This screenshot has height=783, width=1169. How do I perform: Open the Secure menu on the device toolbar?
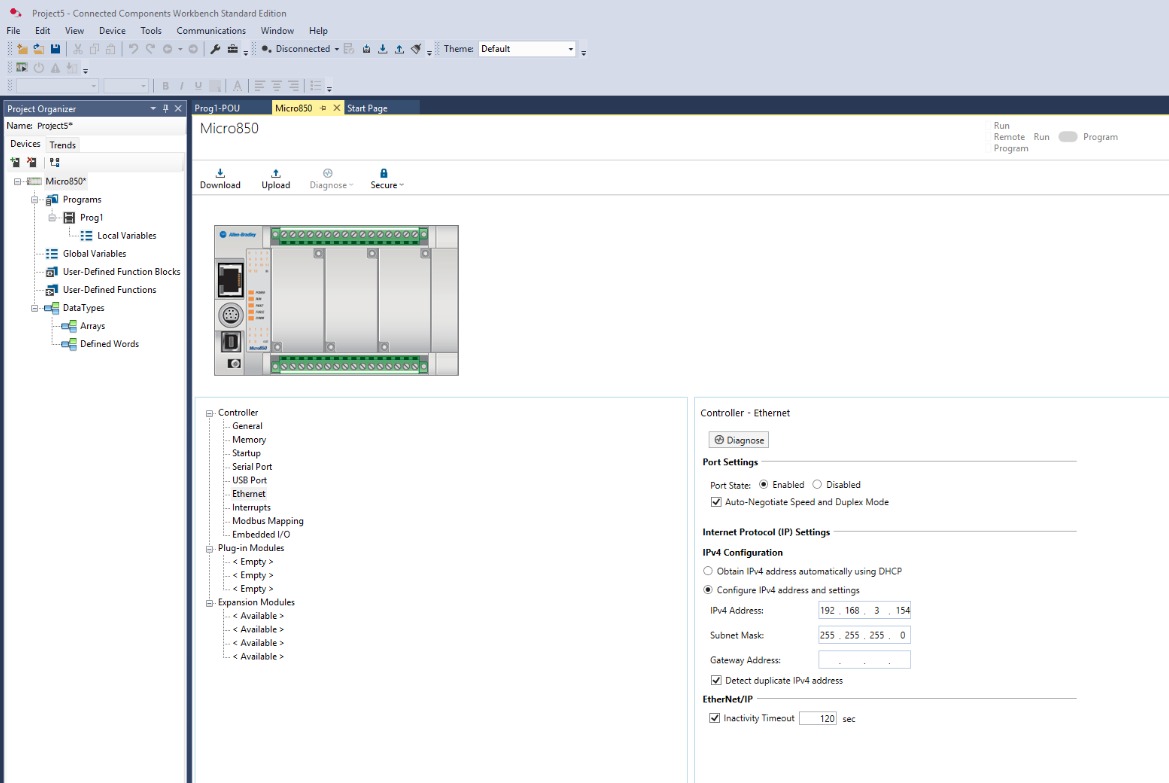coord(386,178)
